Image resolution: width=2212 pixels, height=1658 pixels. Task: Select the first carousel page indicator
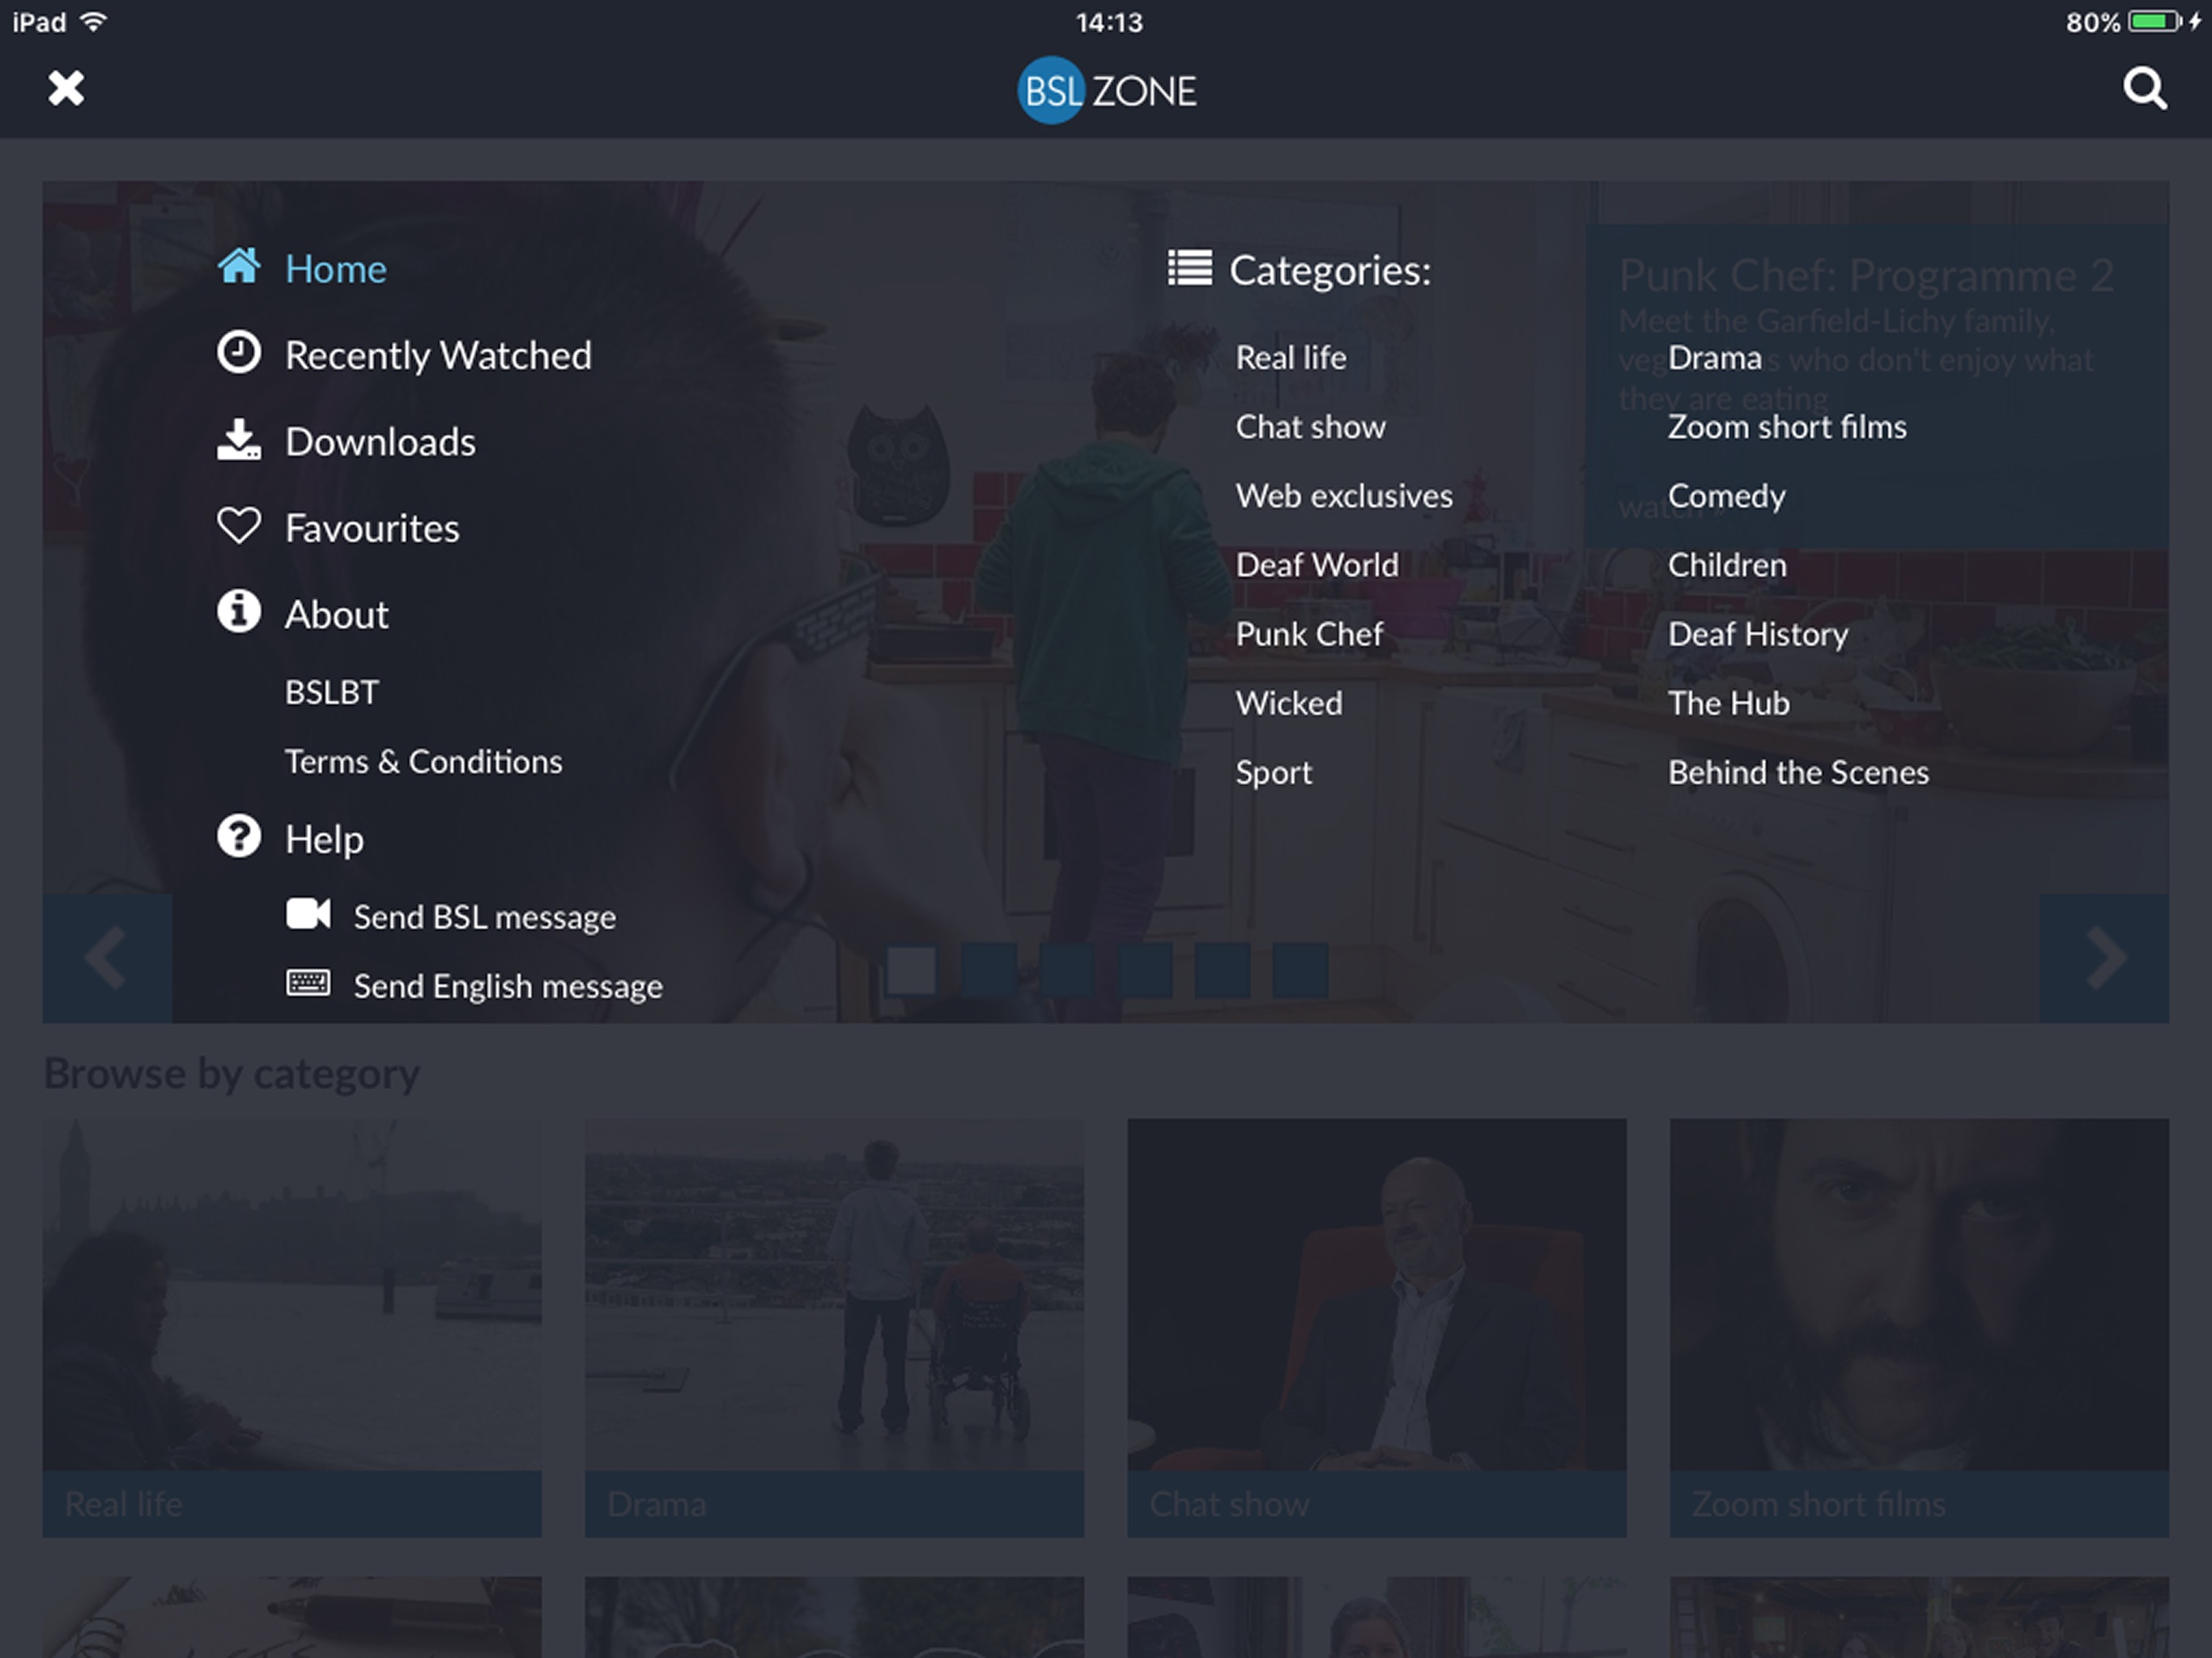click(x=911, y=970)
